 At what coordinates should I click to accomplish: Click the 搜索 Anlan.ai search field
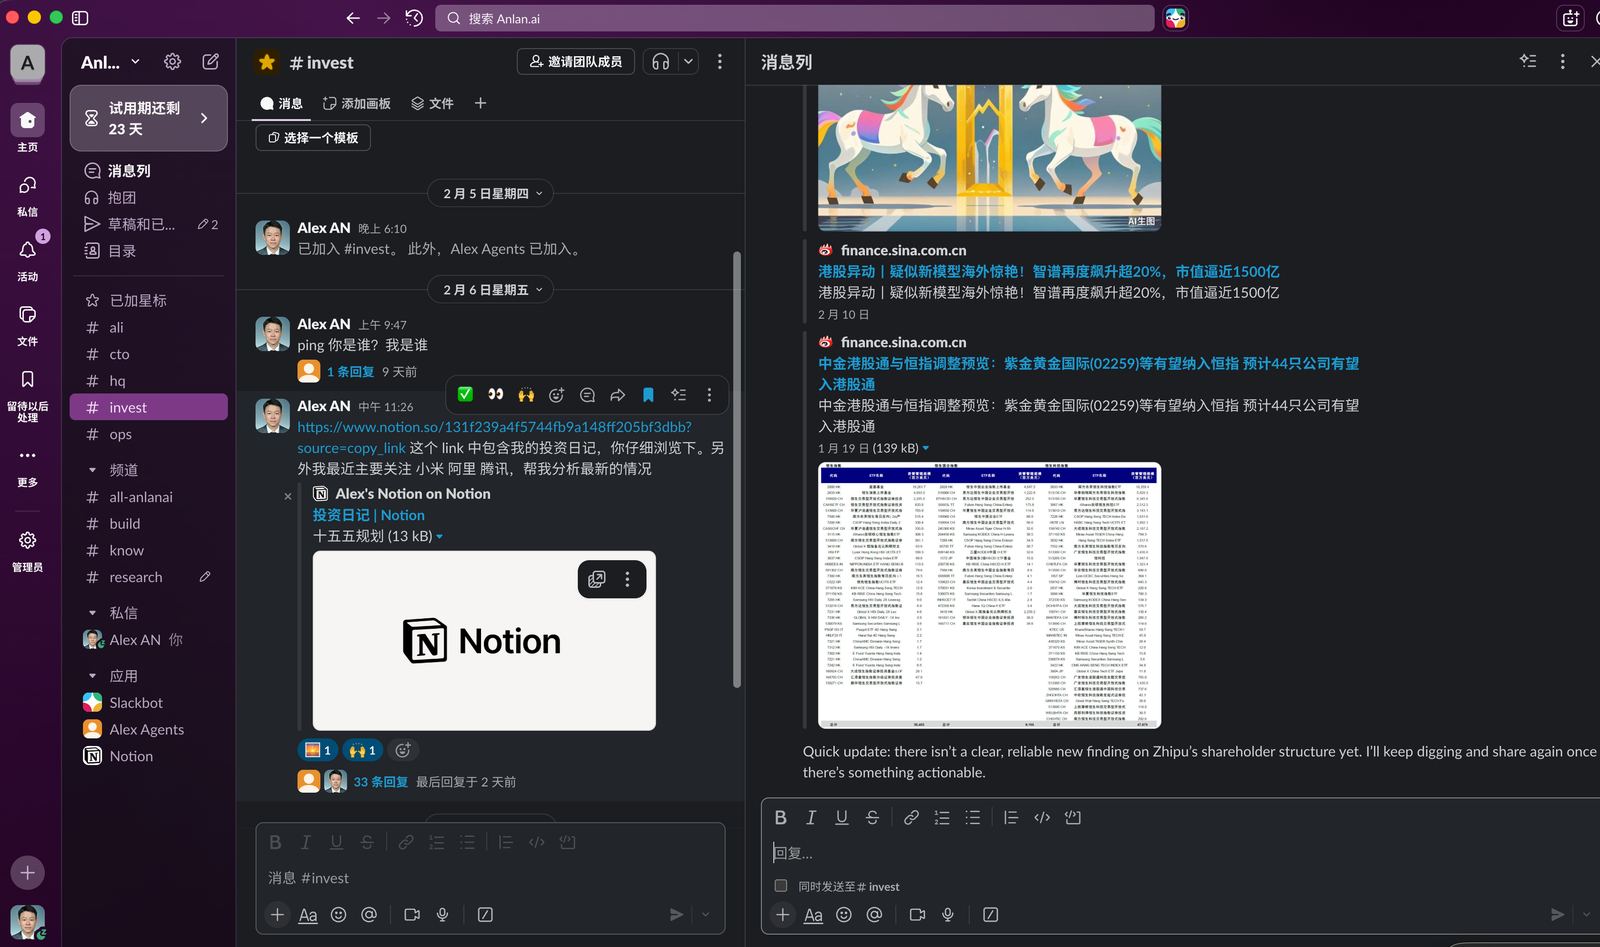pos(795,18)
